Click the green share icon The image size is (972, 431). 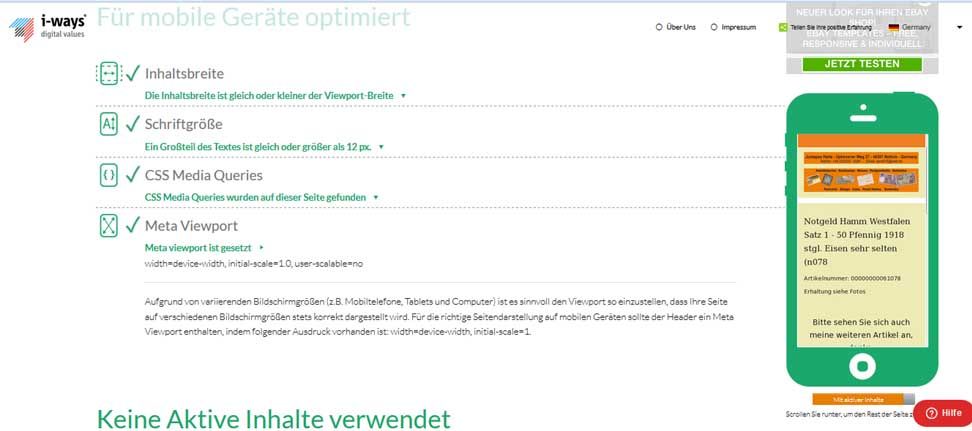click(x=782, y=27)
